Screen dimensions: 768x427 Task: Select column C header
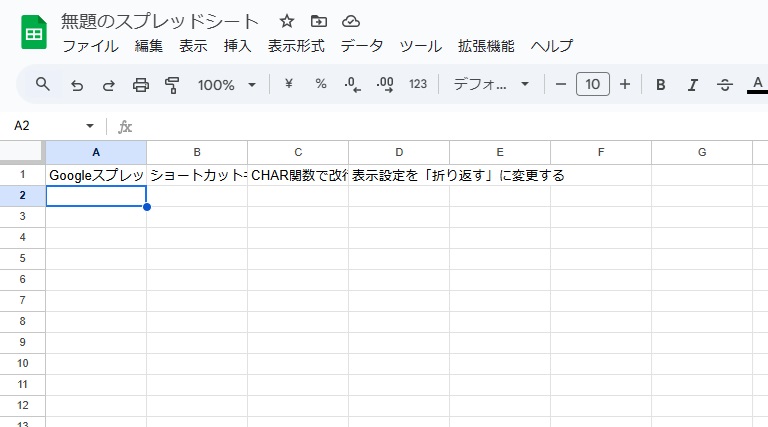[298, 152]
